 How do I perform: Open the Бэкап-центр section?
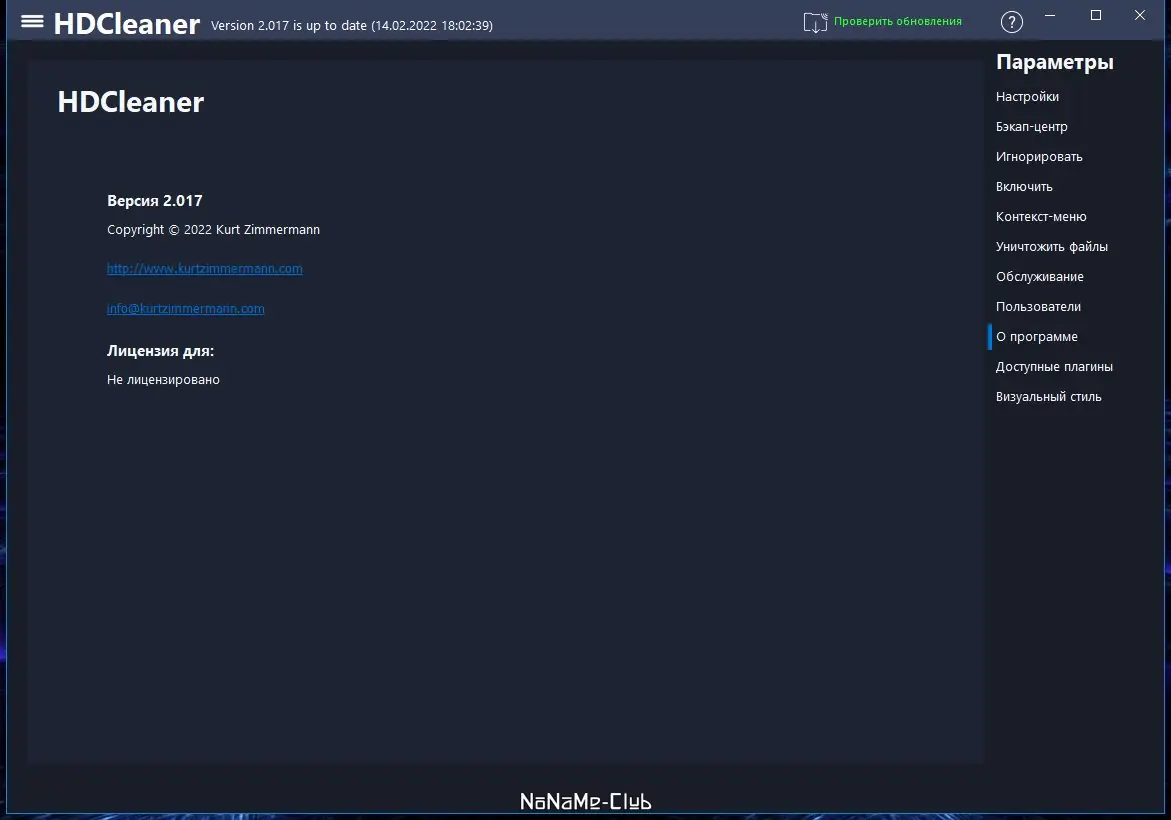click(x=1031, y=126)
